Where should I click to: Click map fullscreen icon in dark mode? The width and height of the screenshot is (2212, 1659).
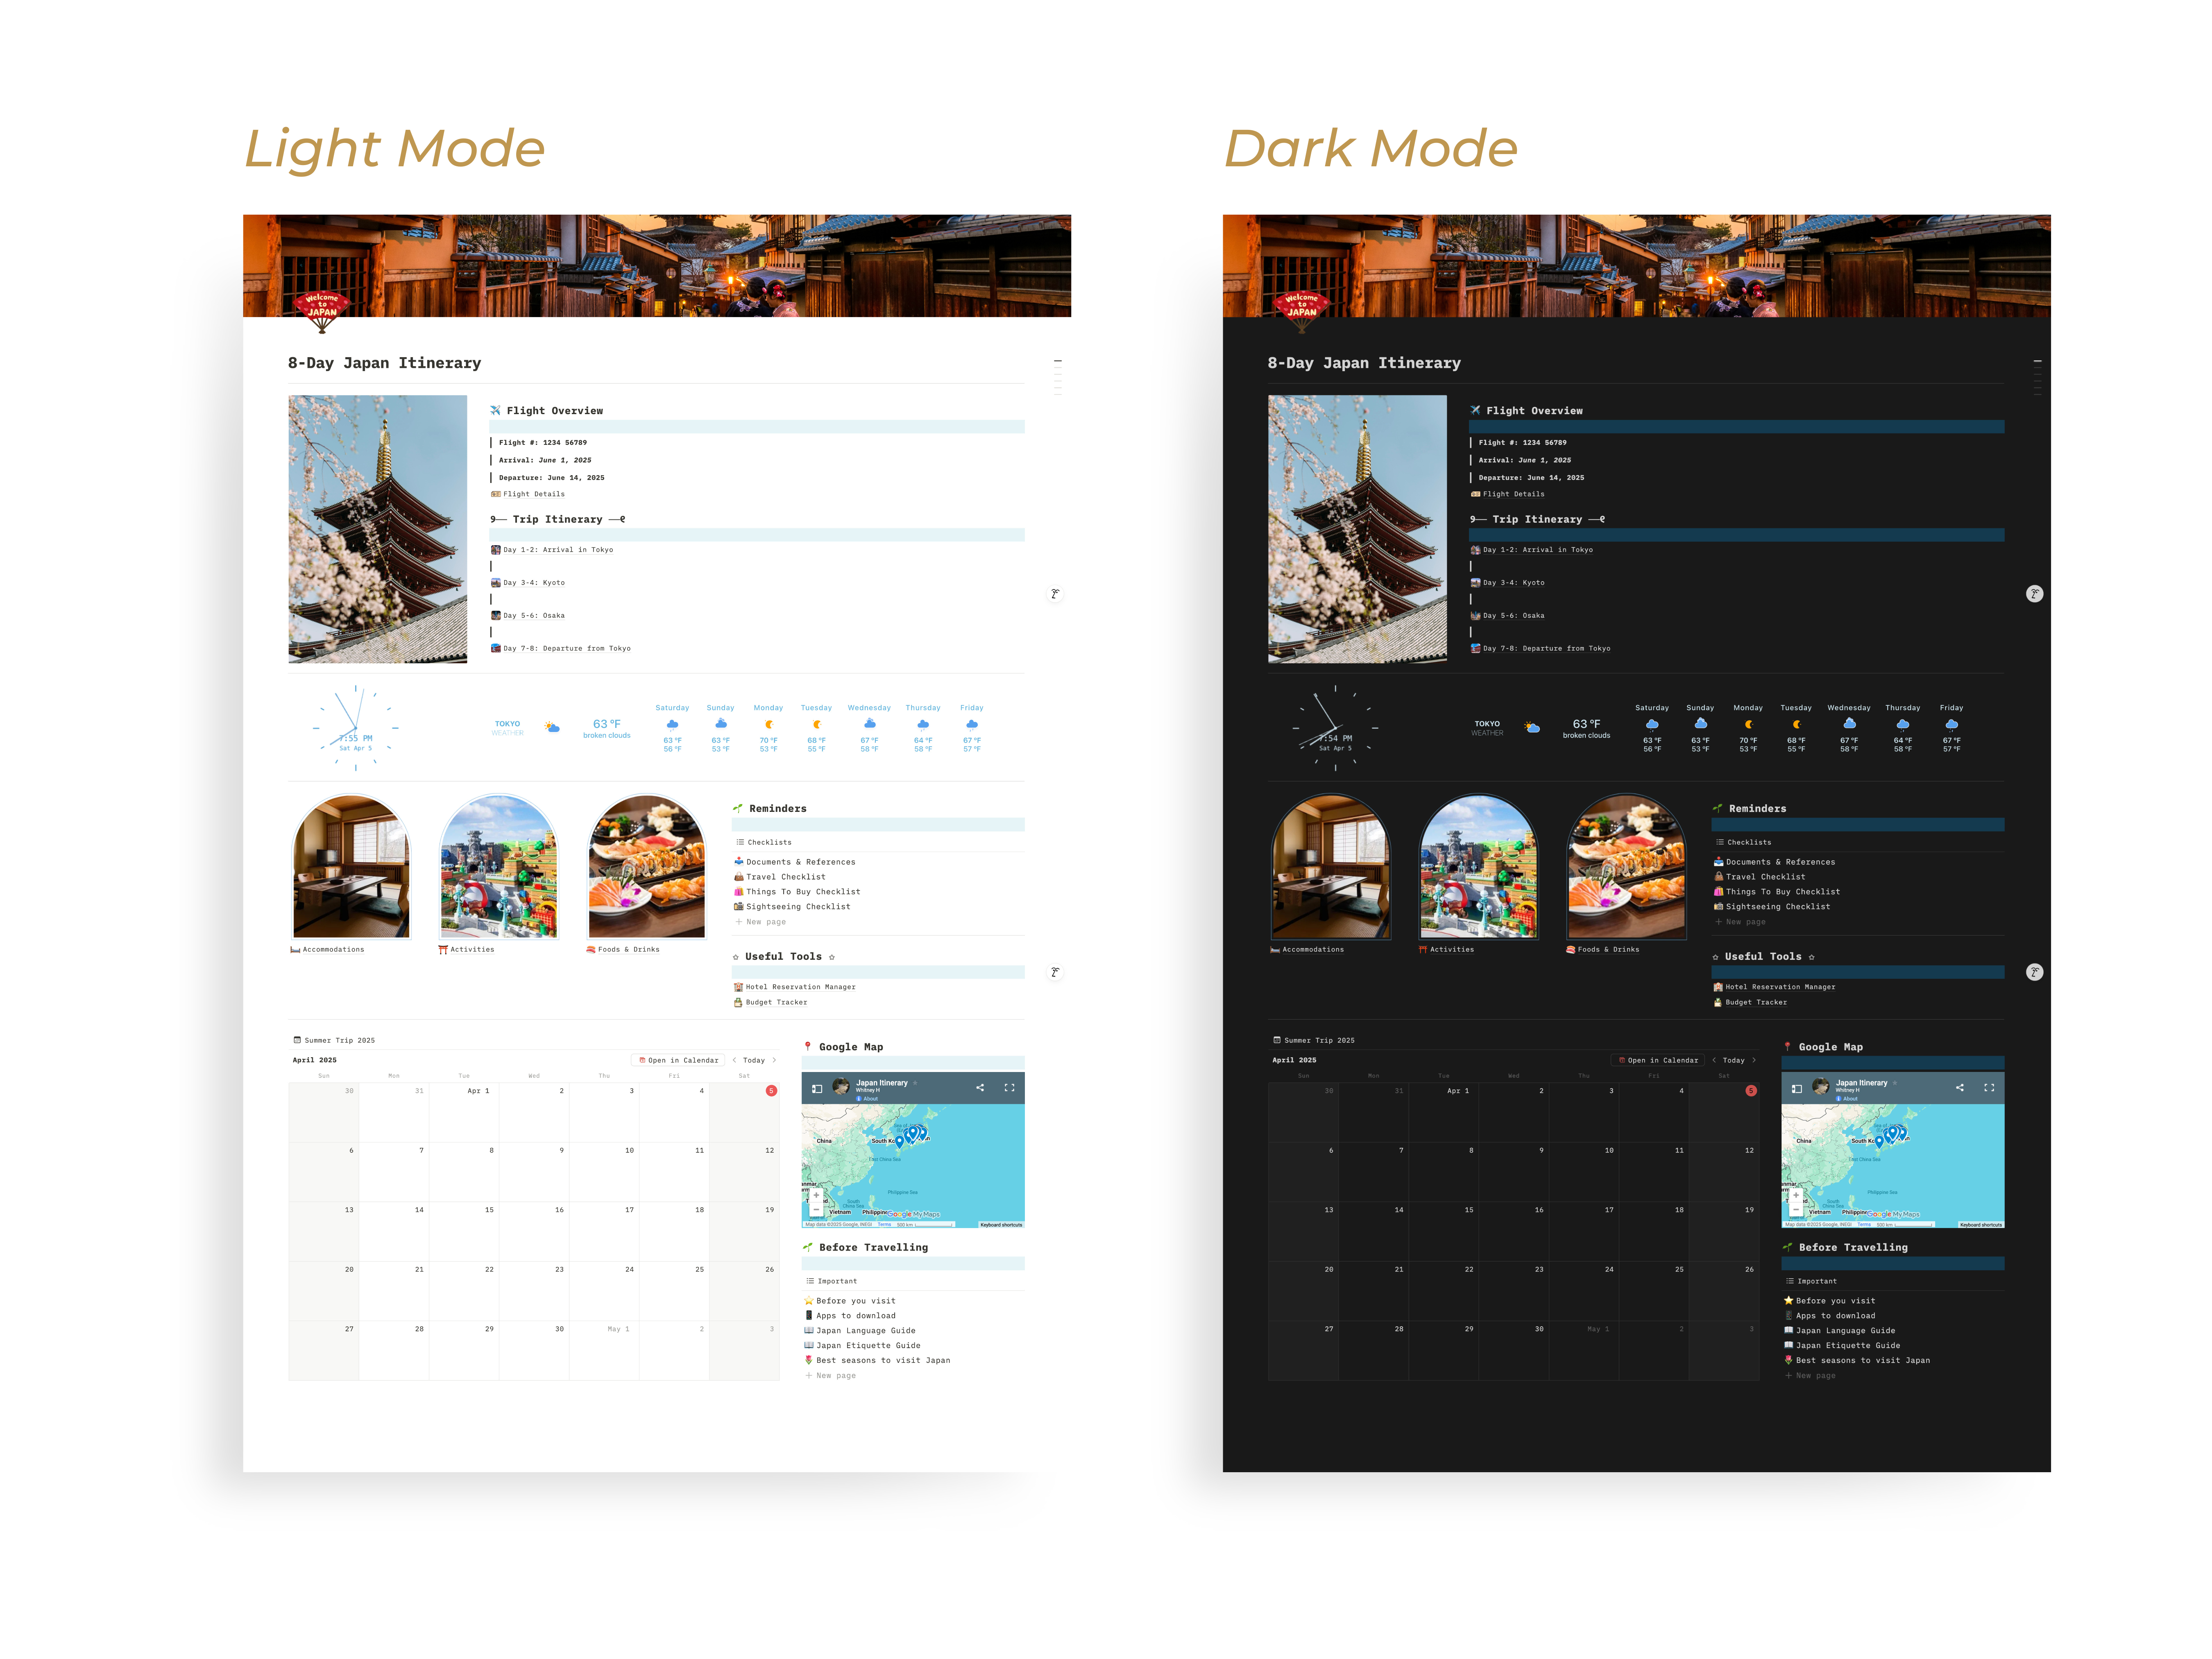(x=1989, y=1088)
